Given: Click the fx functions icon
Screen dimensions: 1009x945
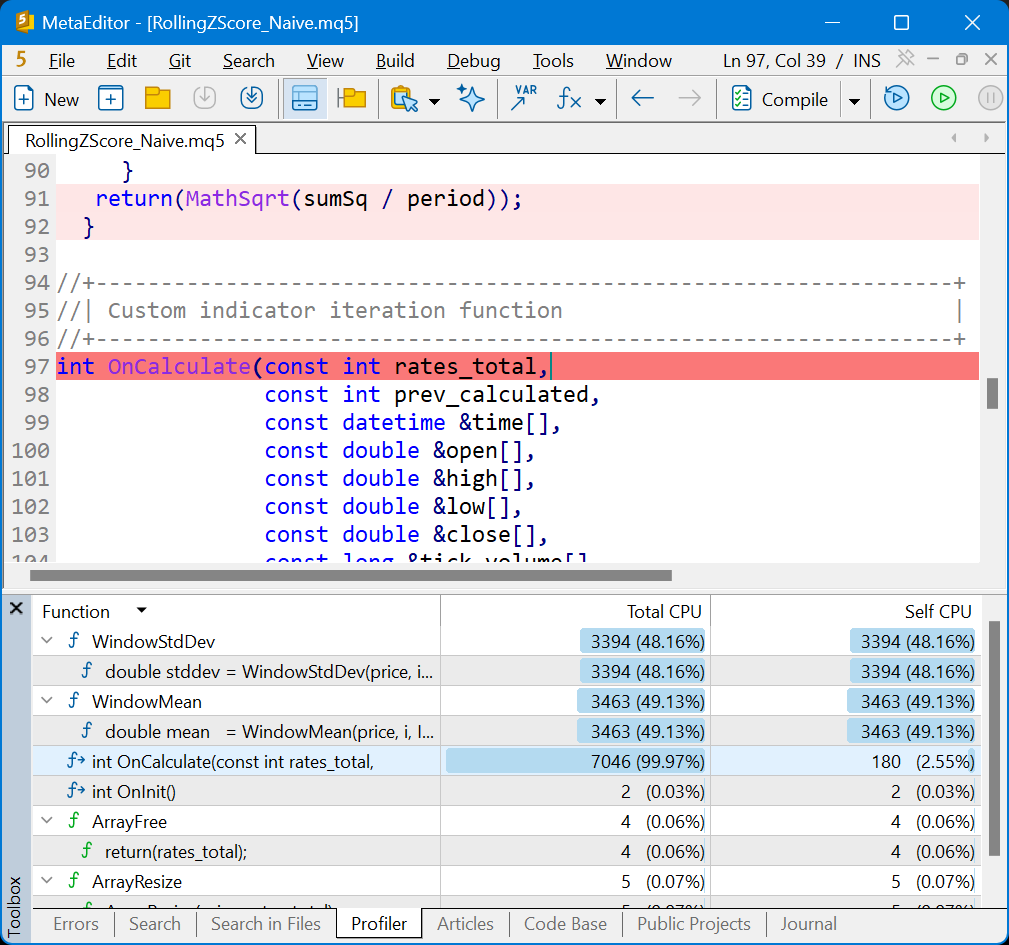Looking at the screenshot, I should 569,99.
